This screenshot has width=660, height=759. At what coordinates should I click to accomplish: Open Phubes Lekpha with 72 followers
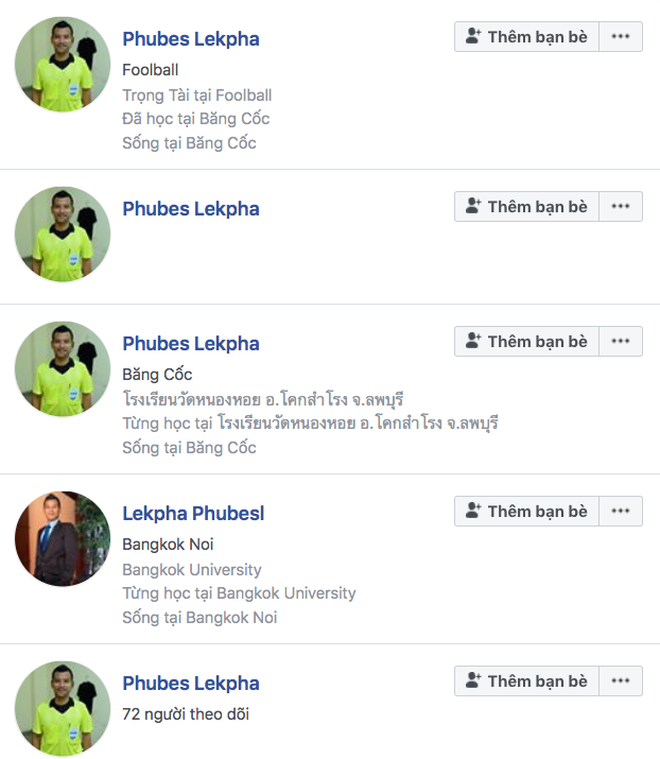pos(190,683)
